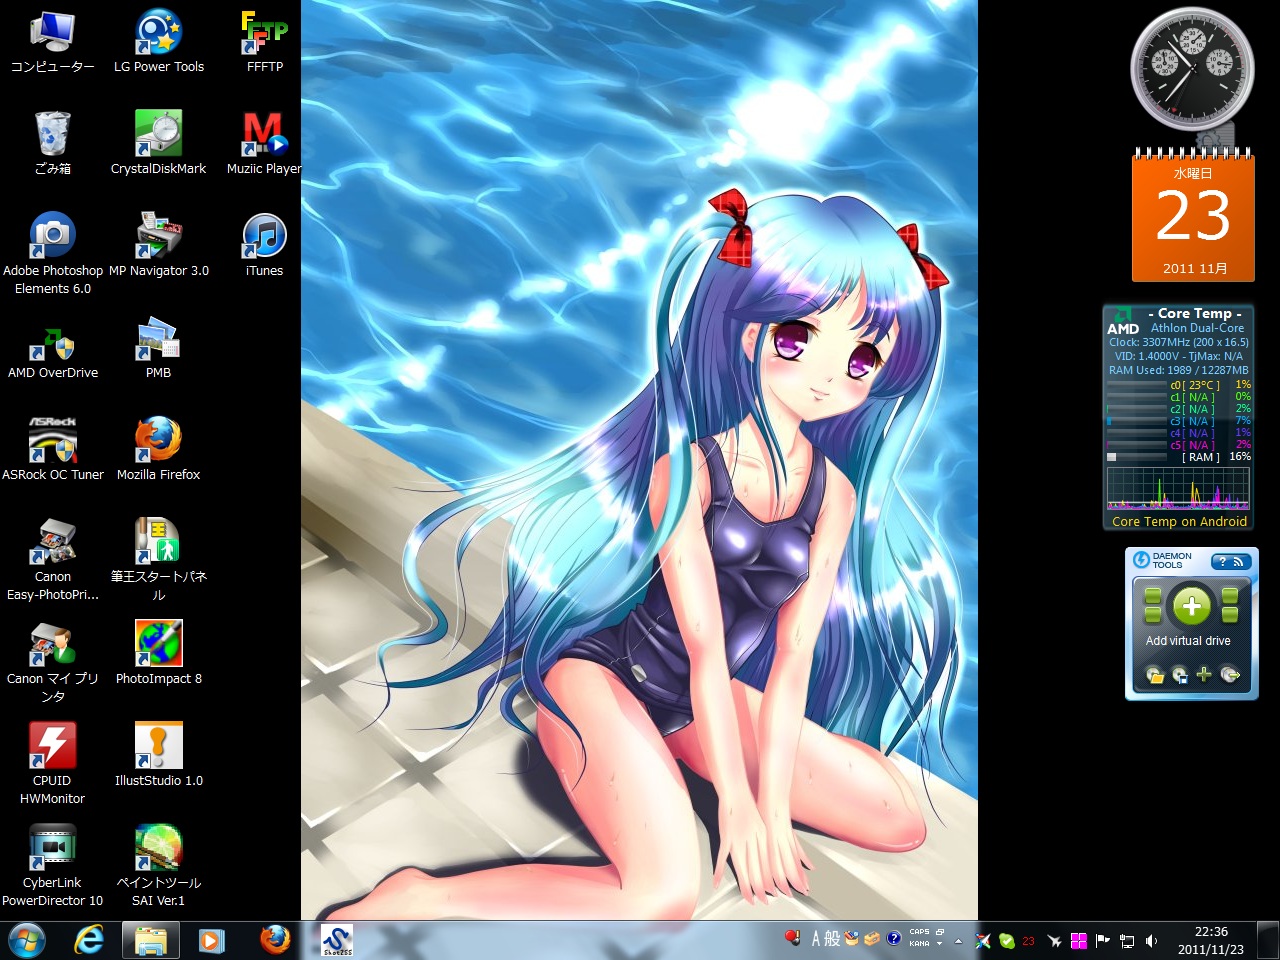Open Windows Explorer from the taskbar
Viewport: 1280px width, 960px height.
151,940
